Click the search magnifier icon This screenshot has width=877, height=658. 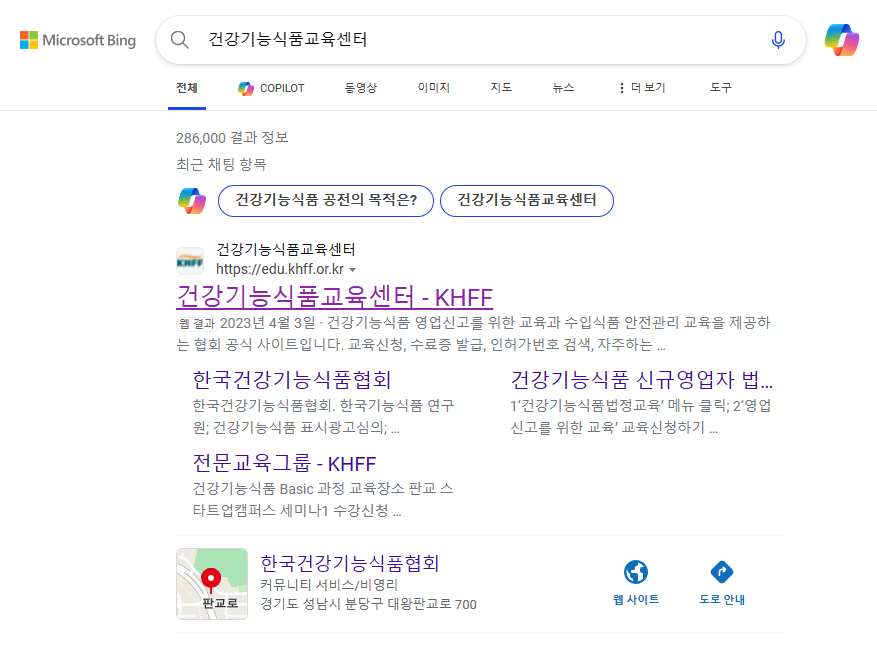coord(180,40)
